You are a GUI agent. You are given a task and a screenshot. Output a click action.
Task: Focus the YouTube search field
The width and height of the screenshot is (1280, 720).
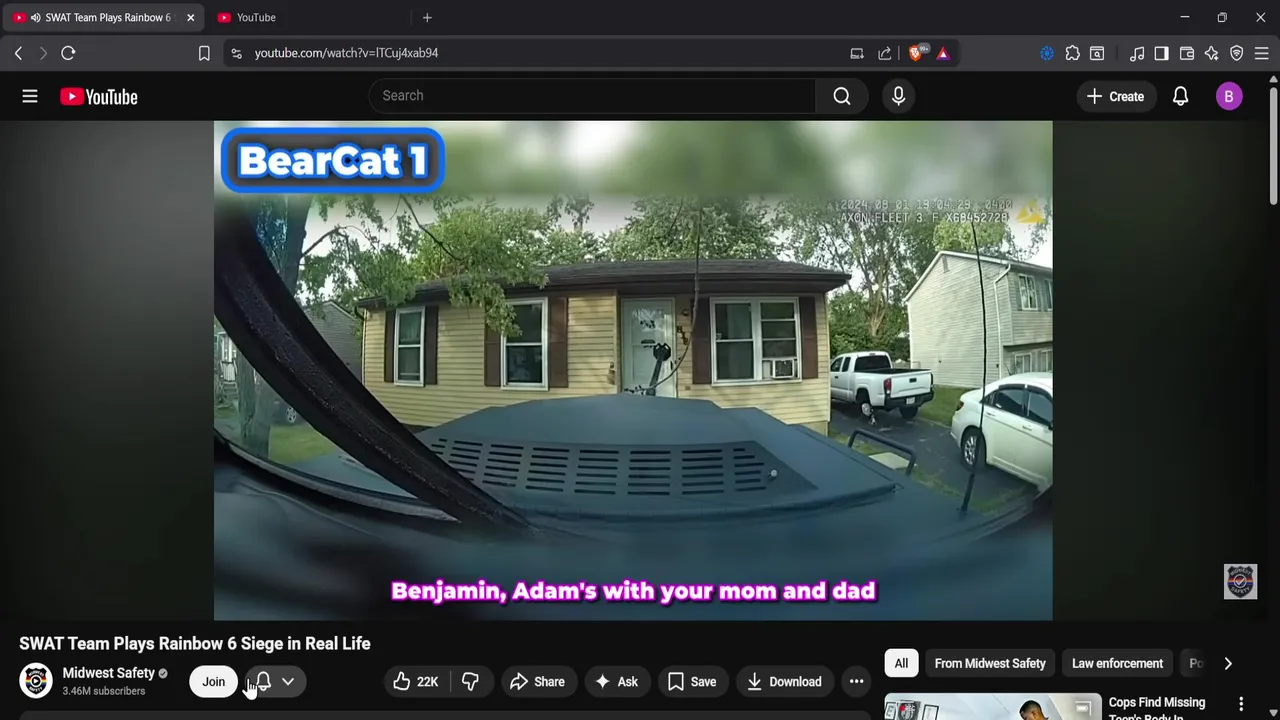592,96
